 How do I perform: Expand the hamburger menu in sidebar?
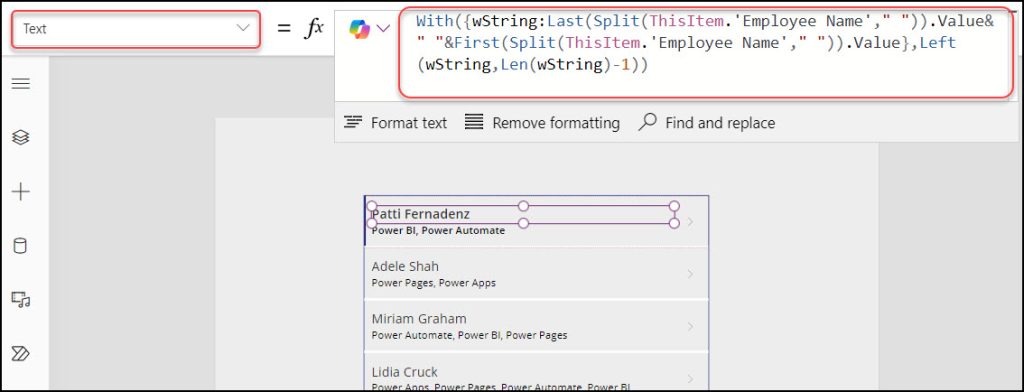(21, 84)
